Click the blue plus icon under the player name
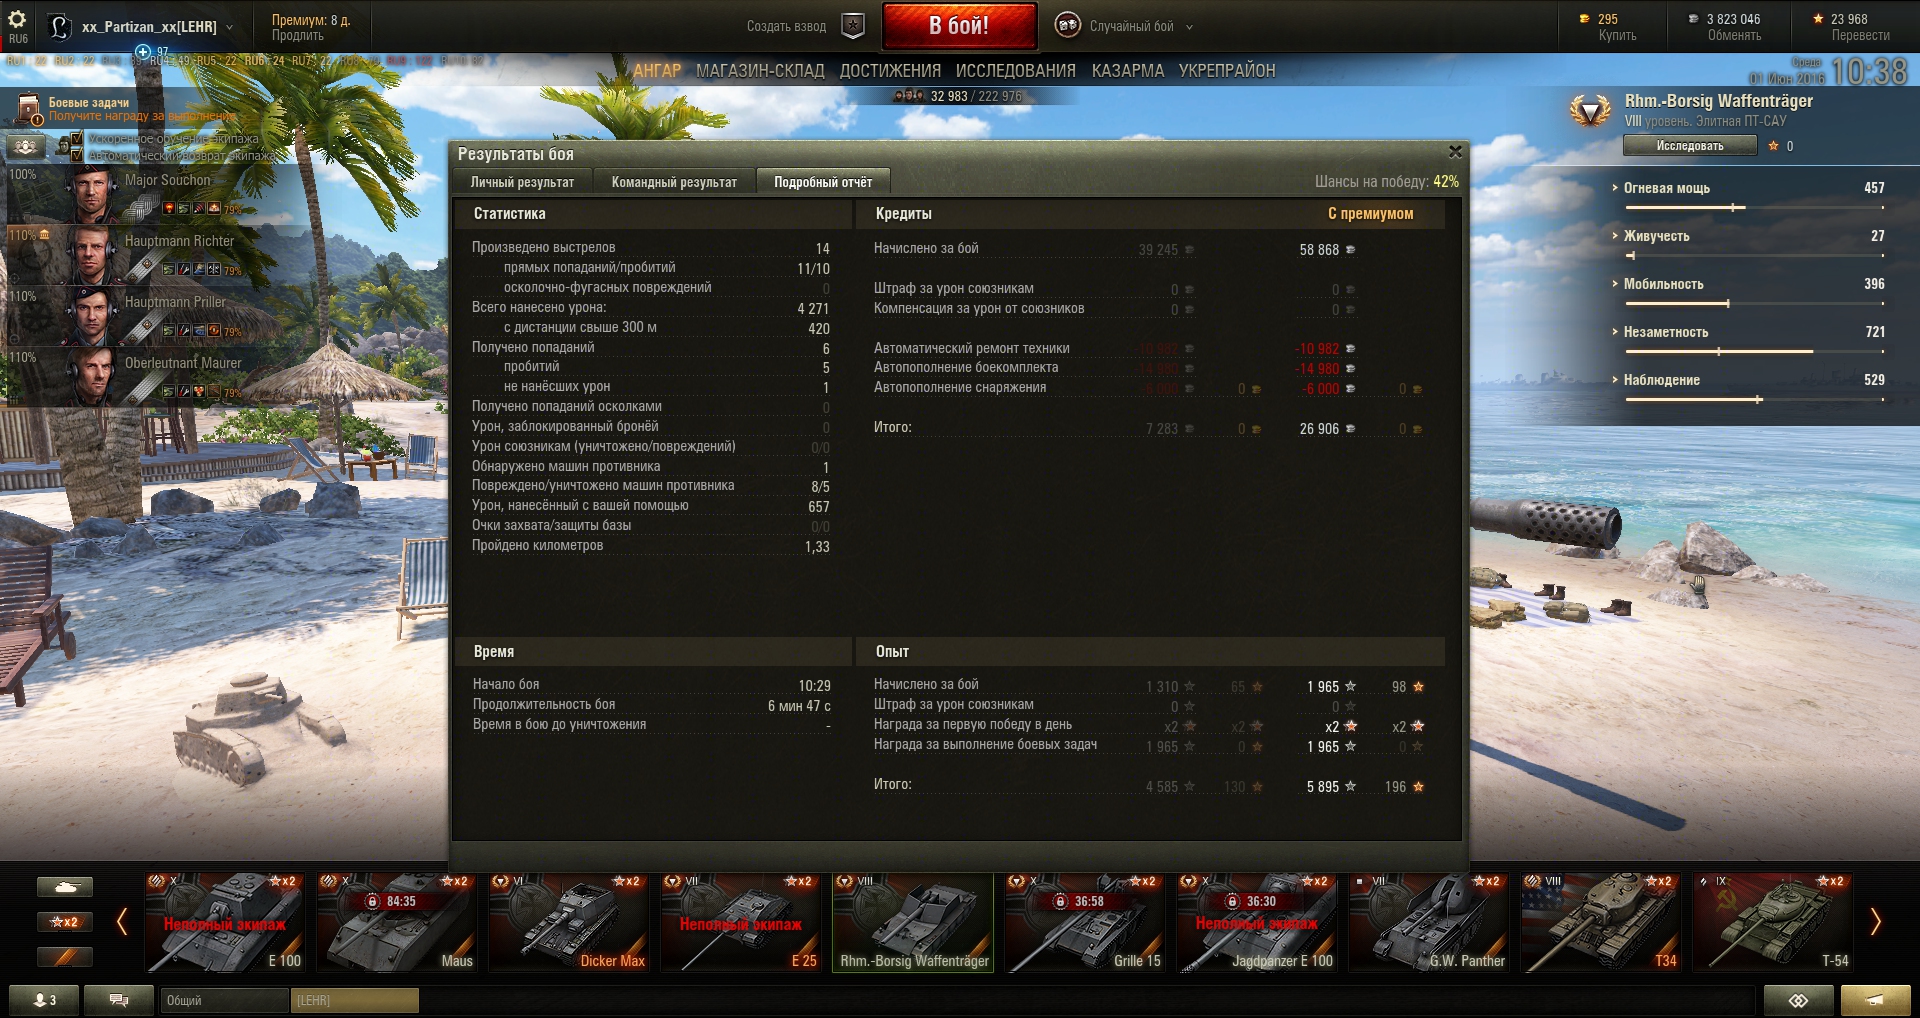The image size is (1920, 1018). pyautogui.click(x=143, y=52)
